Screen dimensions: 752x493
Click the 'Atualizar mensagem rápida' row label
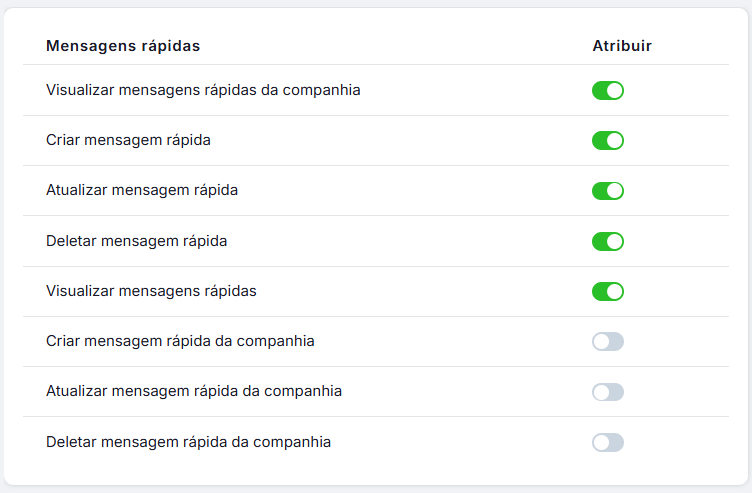click(142, 190)
